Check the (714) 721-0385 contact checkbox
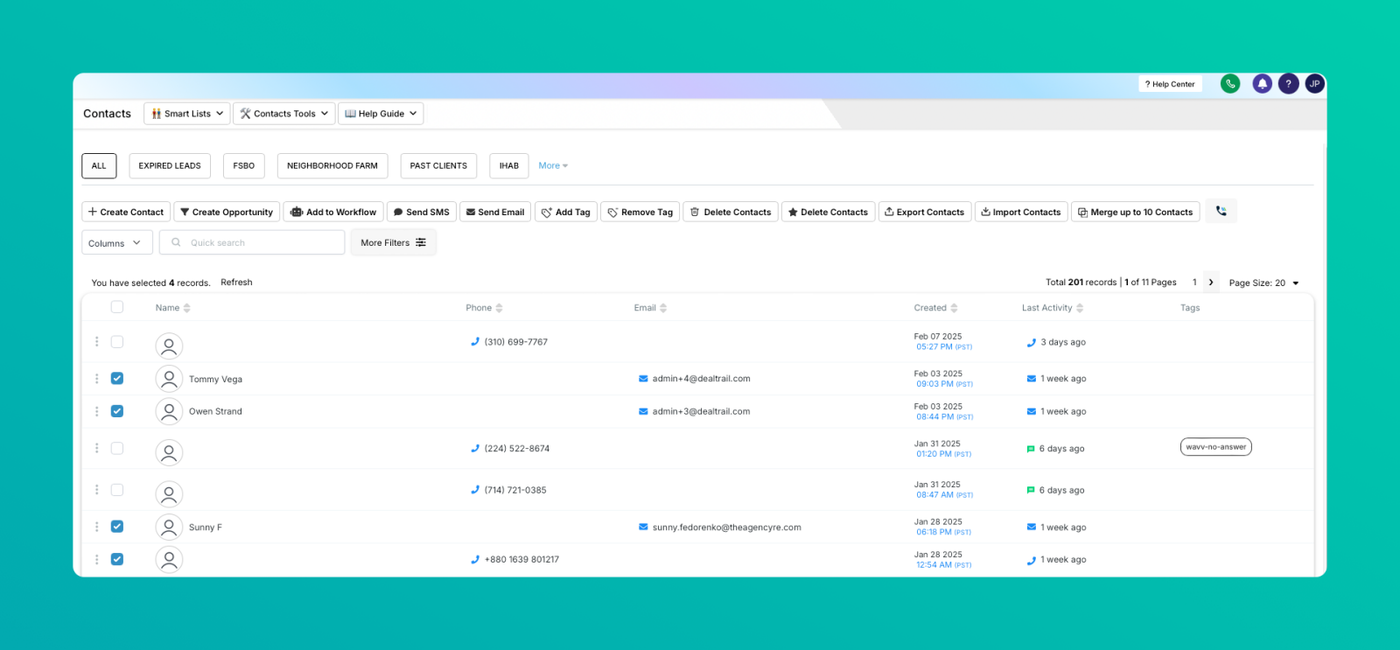 click(117, 490)
